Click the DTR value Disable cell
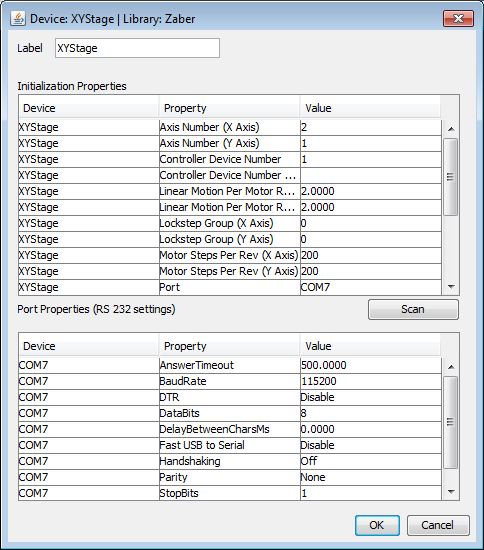Image resolution: width=484 pixels, height=550 pixels. (x=371, y=397)
